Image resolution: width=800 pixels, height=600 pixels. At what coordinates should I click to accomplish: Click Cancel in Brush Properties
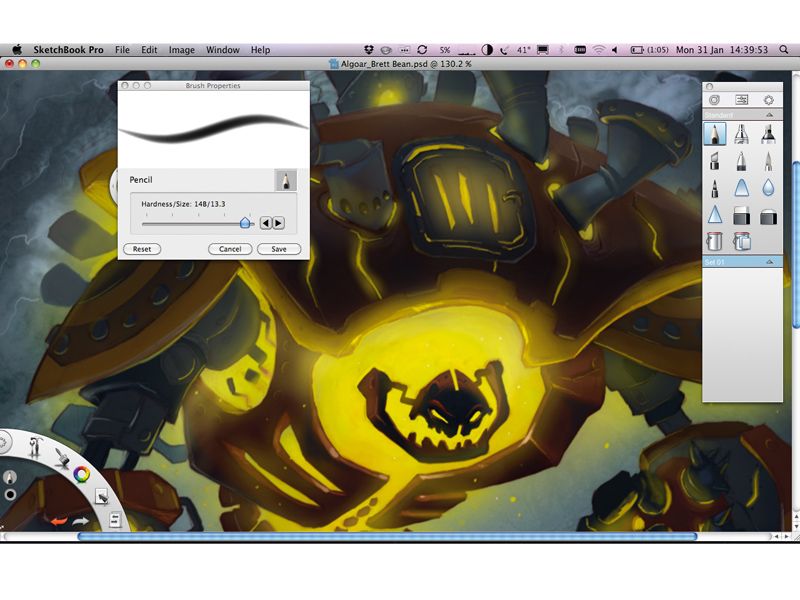pyautogui.click(x=230, y=249)
